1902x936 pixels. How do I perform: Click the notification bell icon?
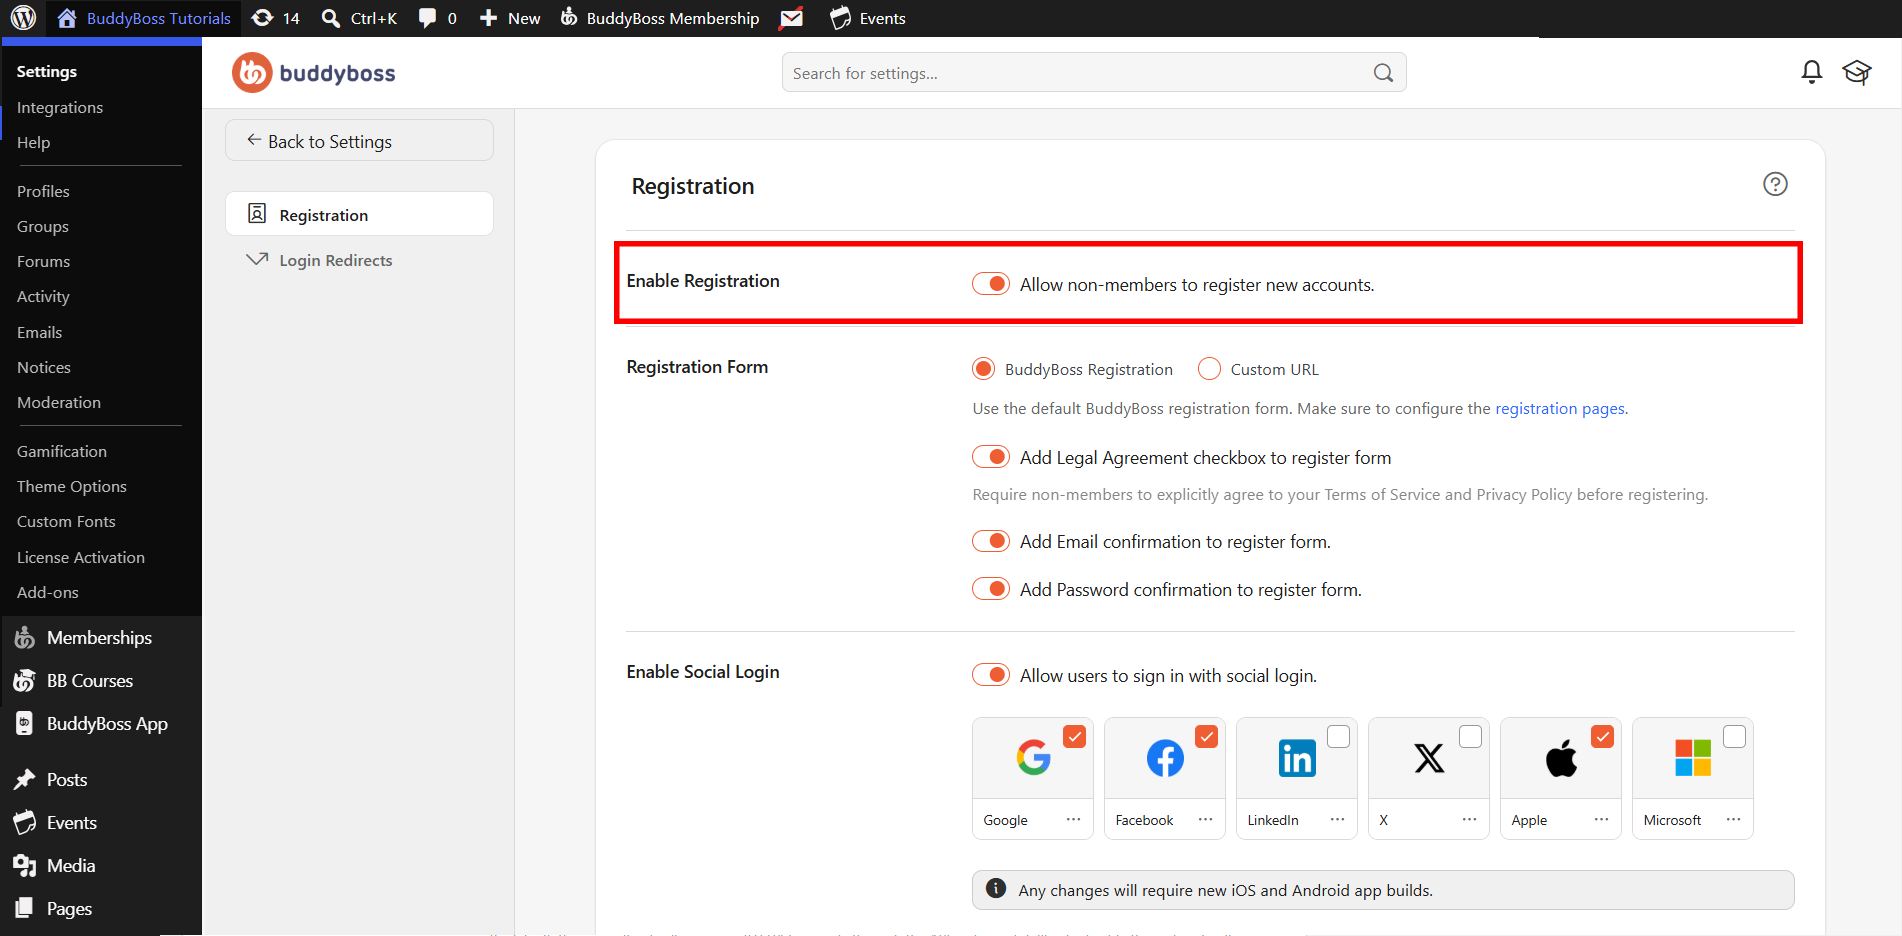pyautogui.click(x=1811, y=72)
